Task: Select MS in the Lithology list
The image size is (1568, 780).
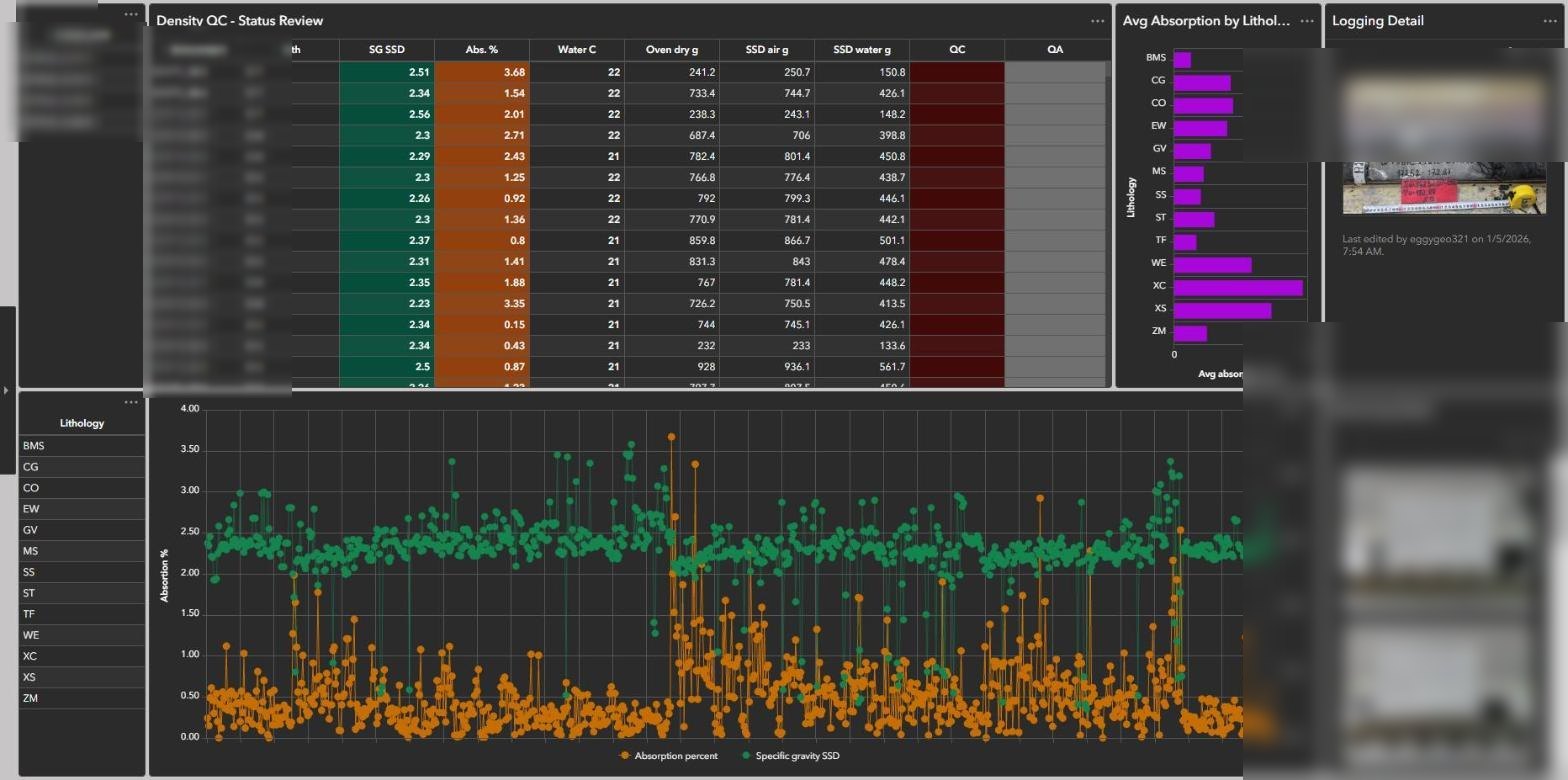Action: pos(82,551)
